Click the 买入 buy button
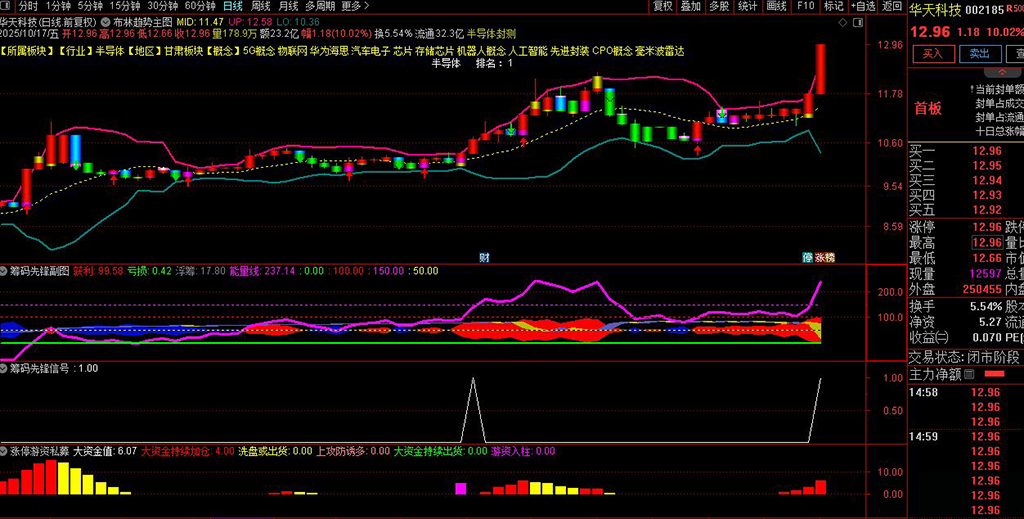This screenshot has height=519, width=1024. pyautogui.click(x=931, y=54)
